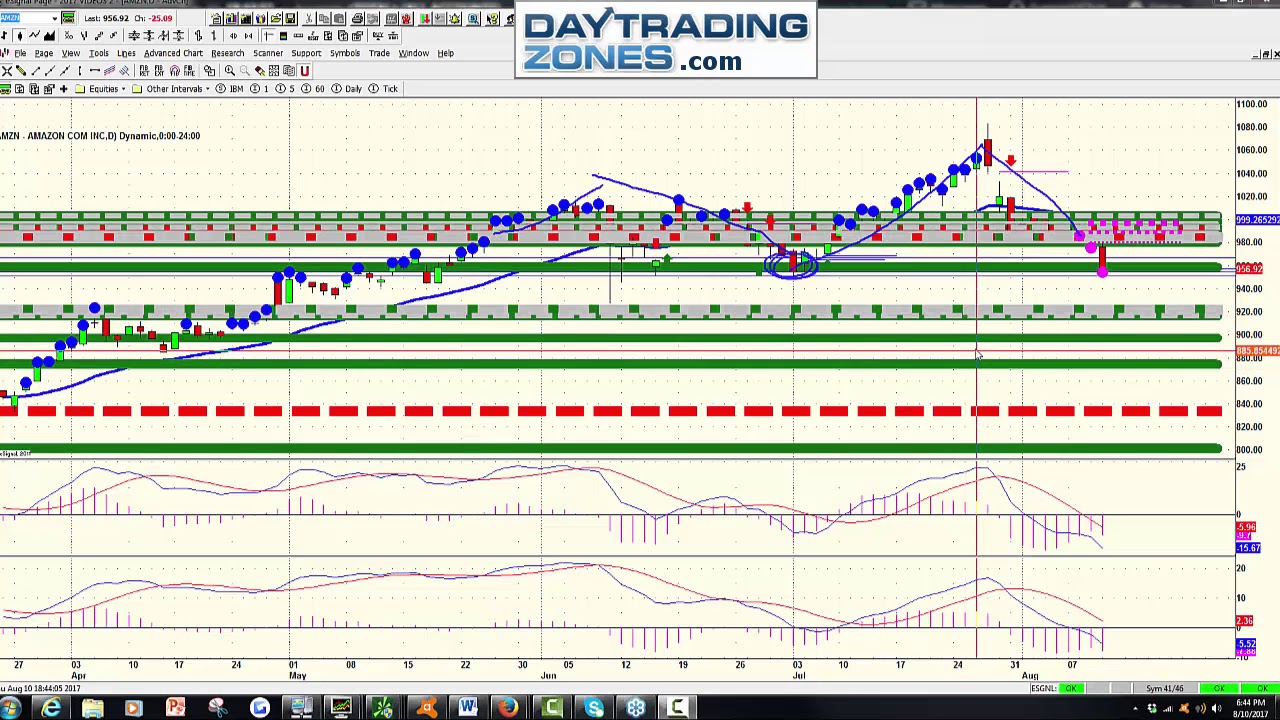The height and width of the screenshot is (720, 1280).
Task: Expand the Other Intervals dropdown
Action: (208, 89)
